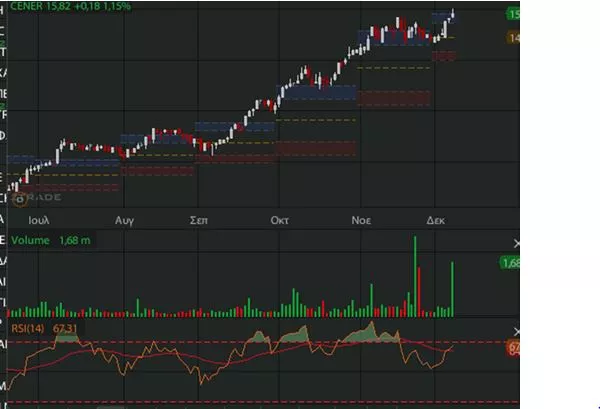Select the Νοε month on time axis
This screenshot has height=409, width=600.
(360, 217)
